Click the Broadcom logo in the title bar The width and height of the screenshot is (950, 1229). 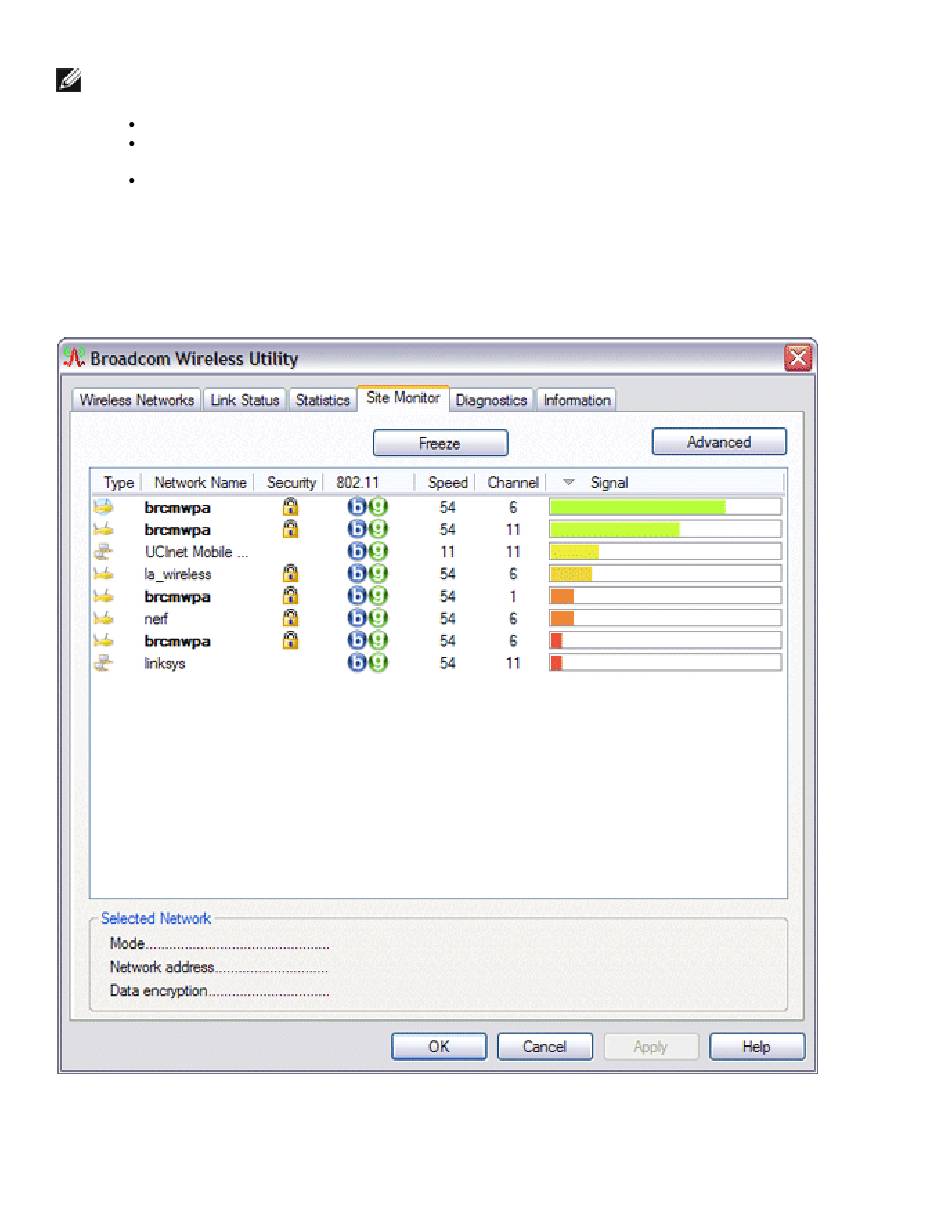[75, 359]
